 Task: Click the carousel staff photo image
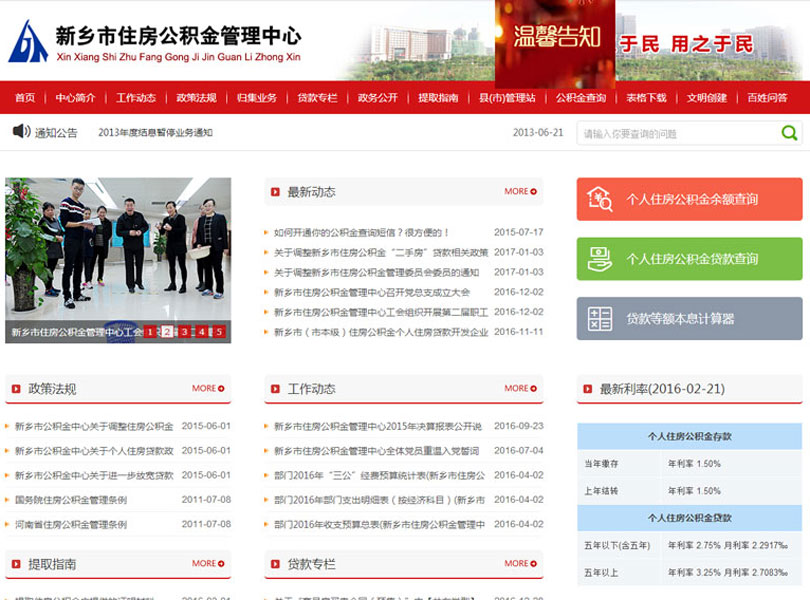[118, 250]
